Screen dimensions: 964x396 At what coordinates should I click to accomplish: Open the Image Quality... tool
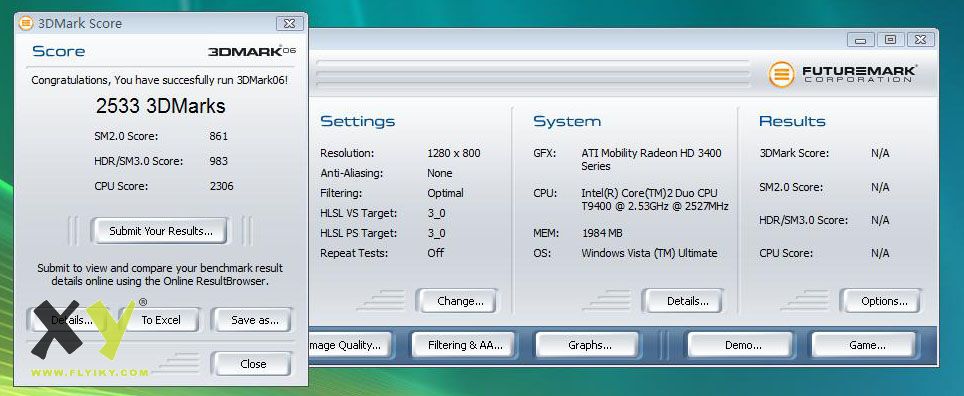(349, 345)
